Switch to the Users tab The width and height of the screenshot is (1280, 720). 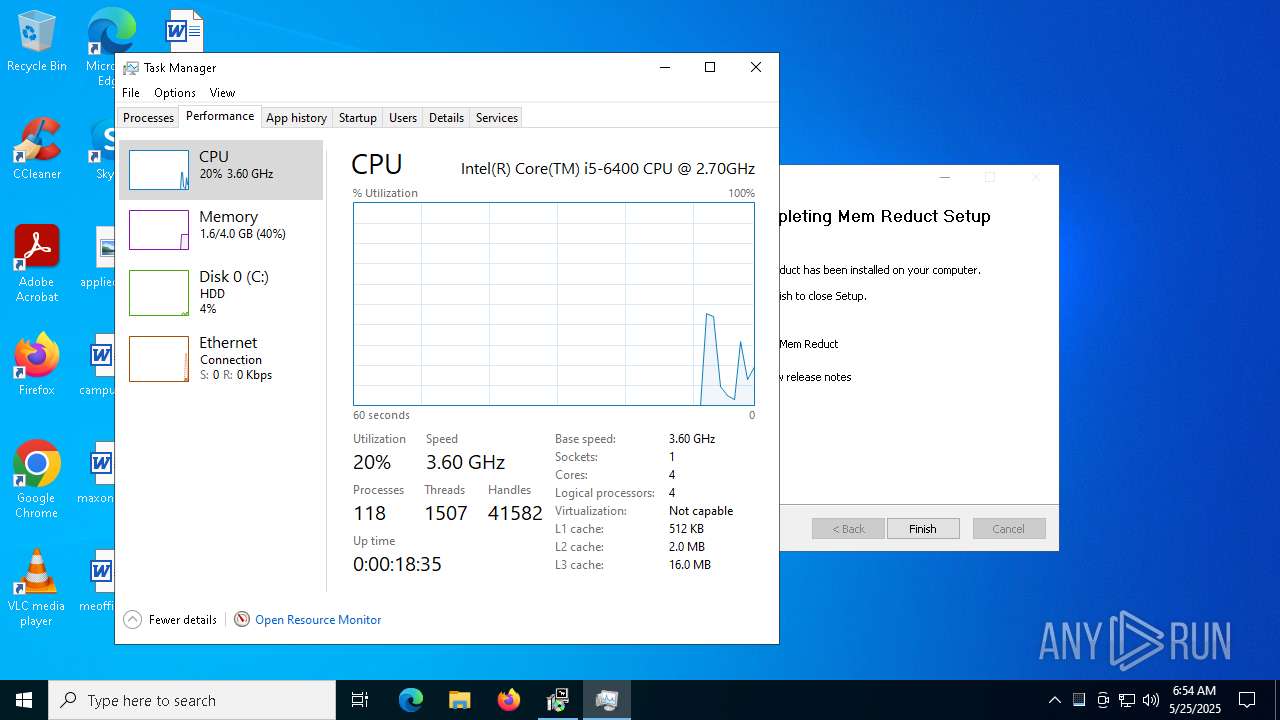pyautogui.click(x=403, y=118)
